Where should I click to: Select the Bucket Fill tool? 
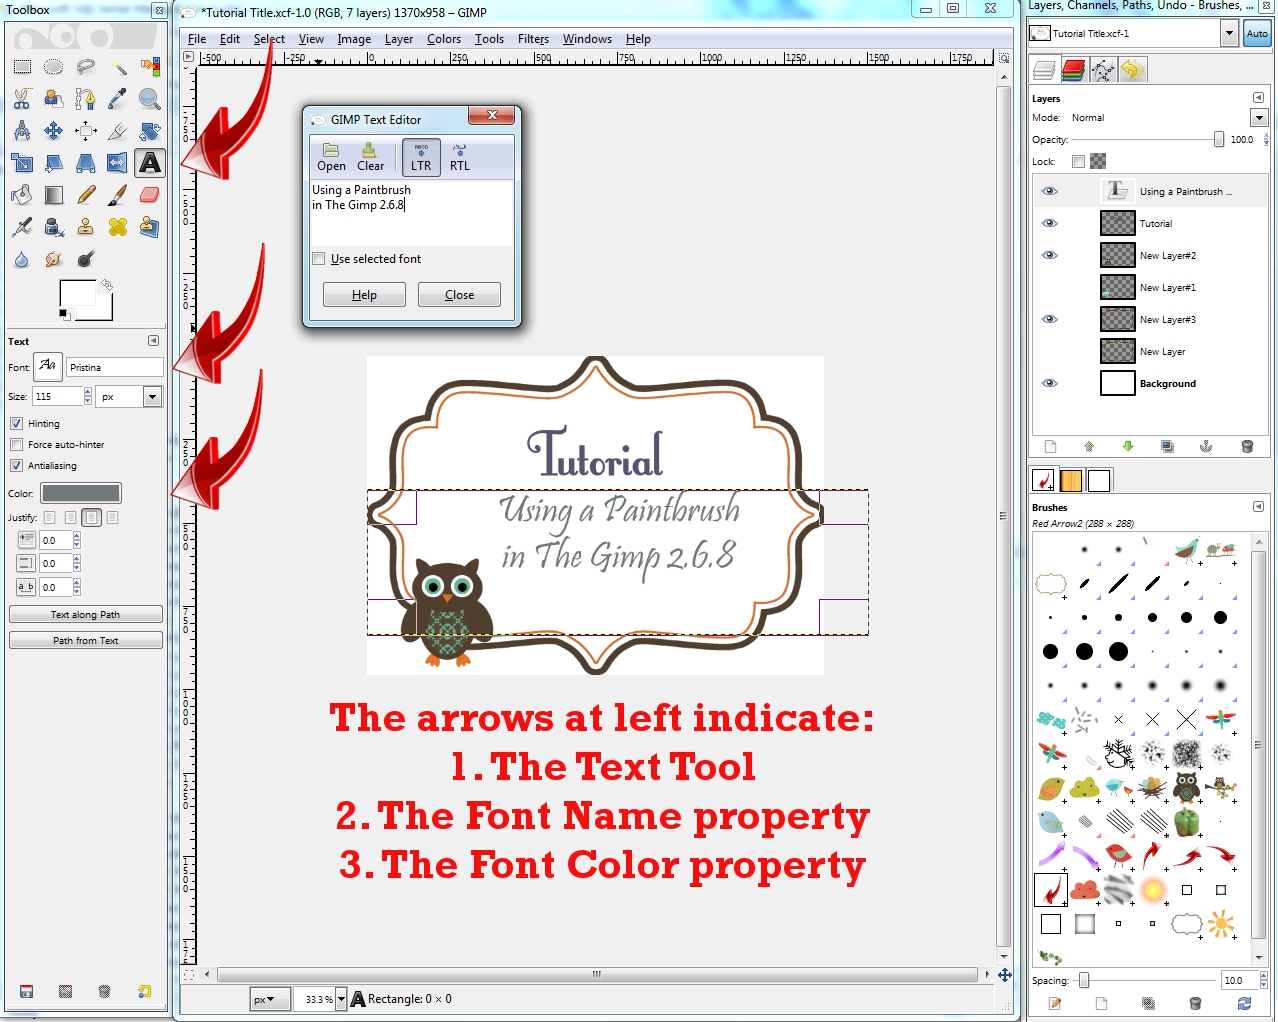tap(23, 194)
